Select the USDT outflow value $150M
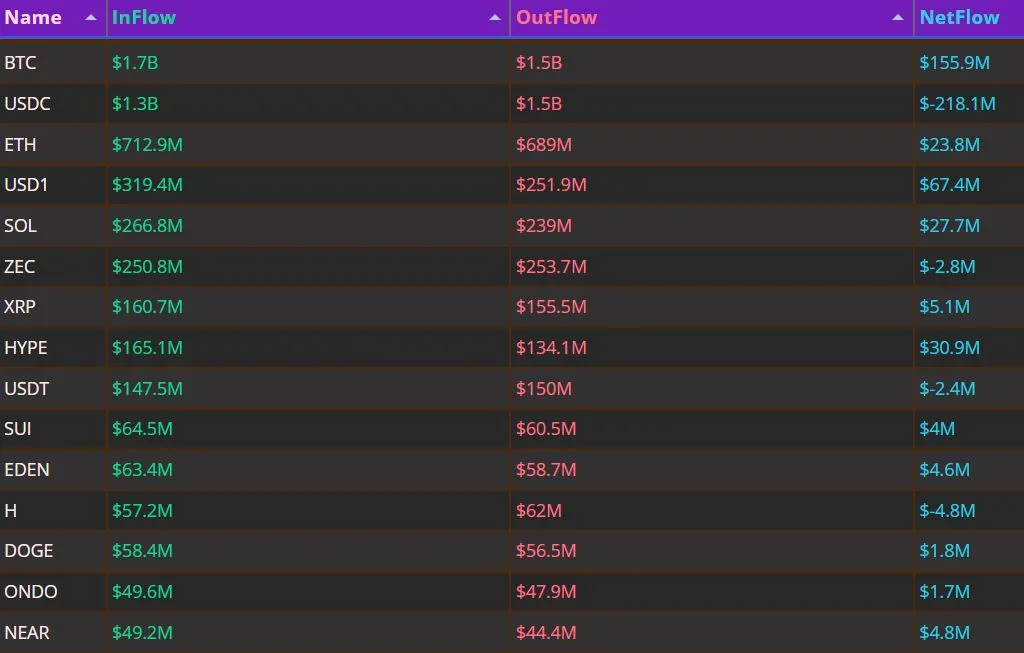Viewport: 1024px width, 653px height. pos(543,389)
